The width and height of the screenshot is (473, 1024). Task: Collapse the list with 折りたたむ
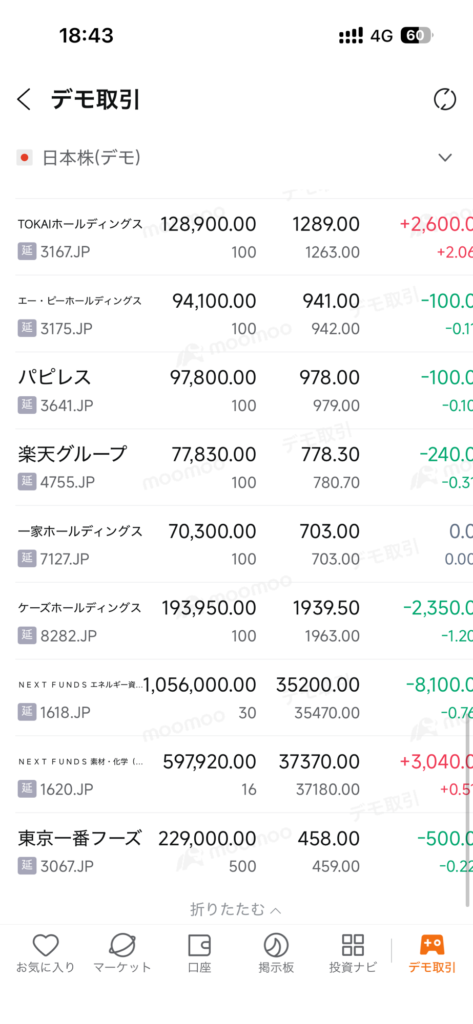pos(236,908)
